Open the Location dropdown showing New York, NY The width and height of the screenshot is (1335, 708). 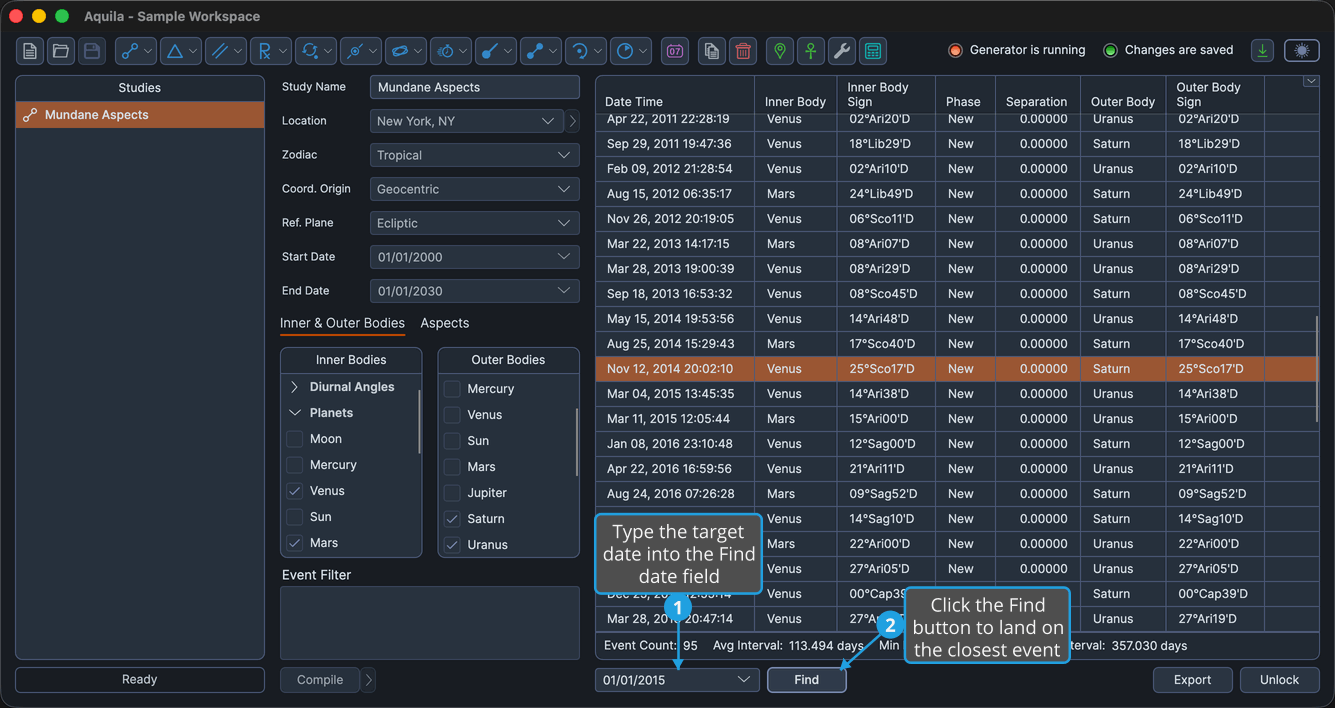coord(467,121)
